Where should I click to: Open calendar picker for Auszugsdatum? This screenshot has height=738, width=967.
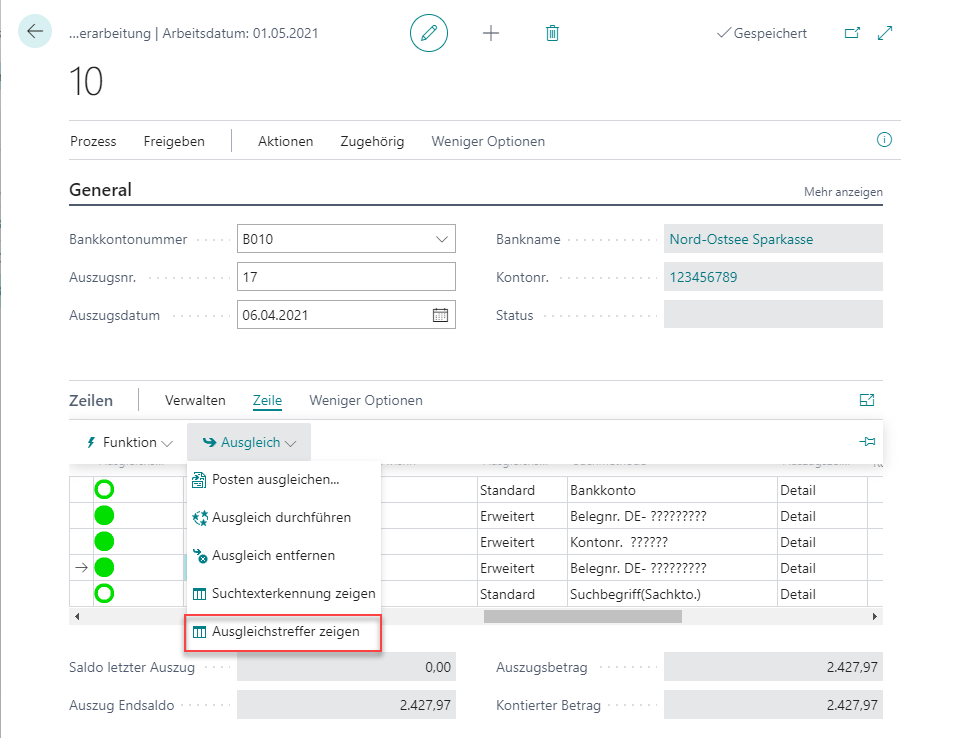[440, 315]
